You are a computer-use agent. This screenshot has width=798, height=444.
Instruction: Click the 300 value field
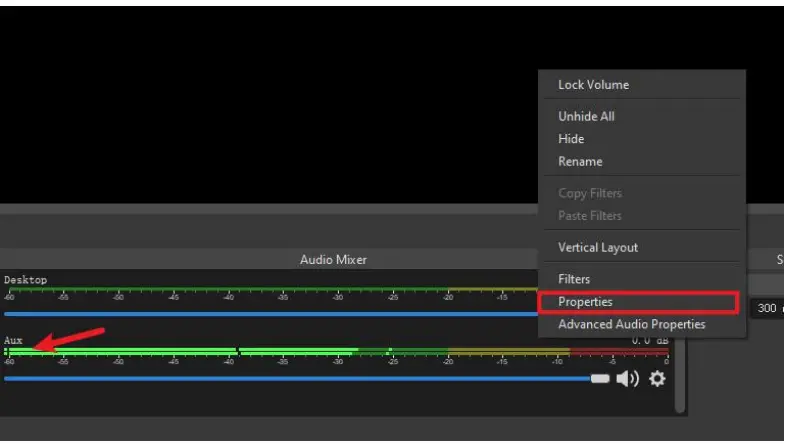[x=766, y=308]
